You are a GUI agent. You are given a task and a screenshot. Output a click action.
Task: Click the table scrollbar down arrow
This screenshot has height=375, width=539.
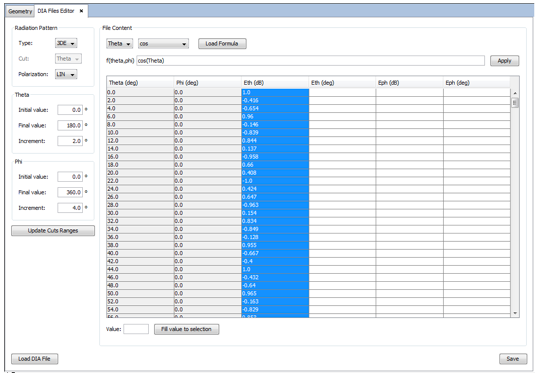pyautogui.click(x=515, y=313)
